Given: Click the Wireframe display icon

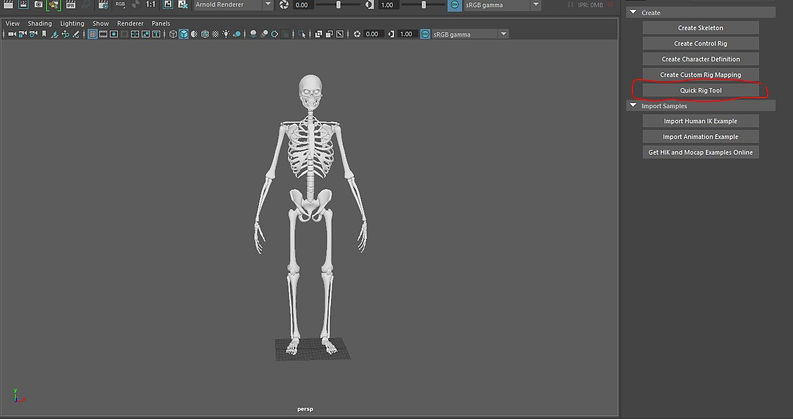Looking at the screenshot, I should 173,34.
